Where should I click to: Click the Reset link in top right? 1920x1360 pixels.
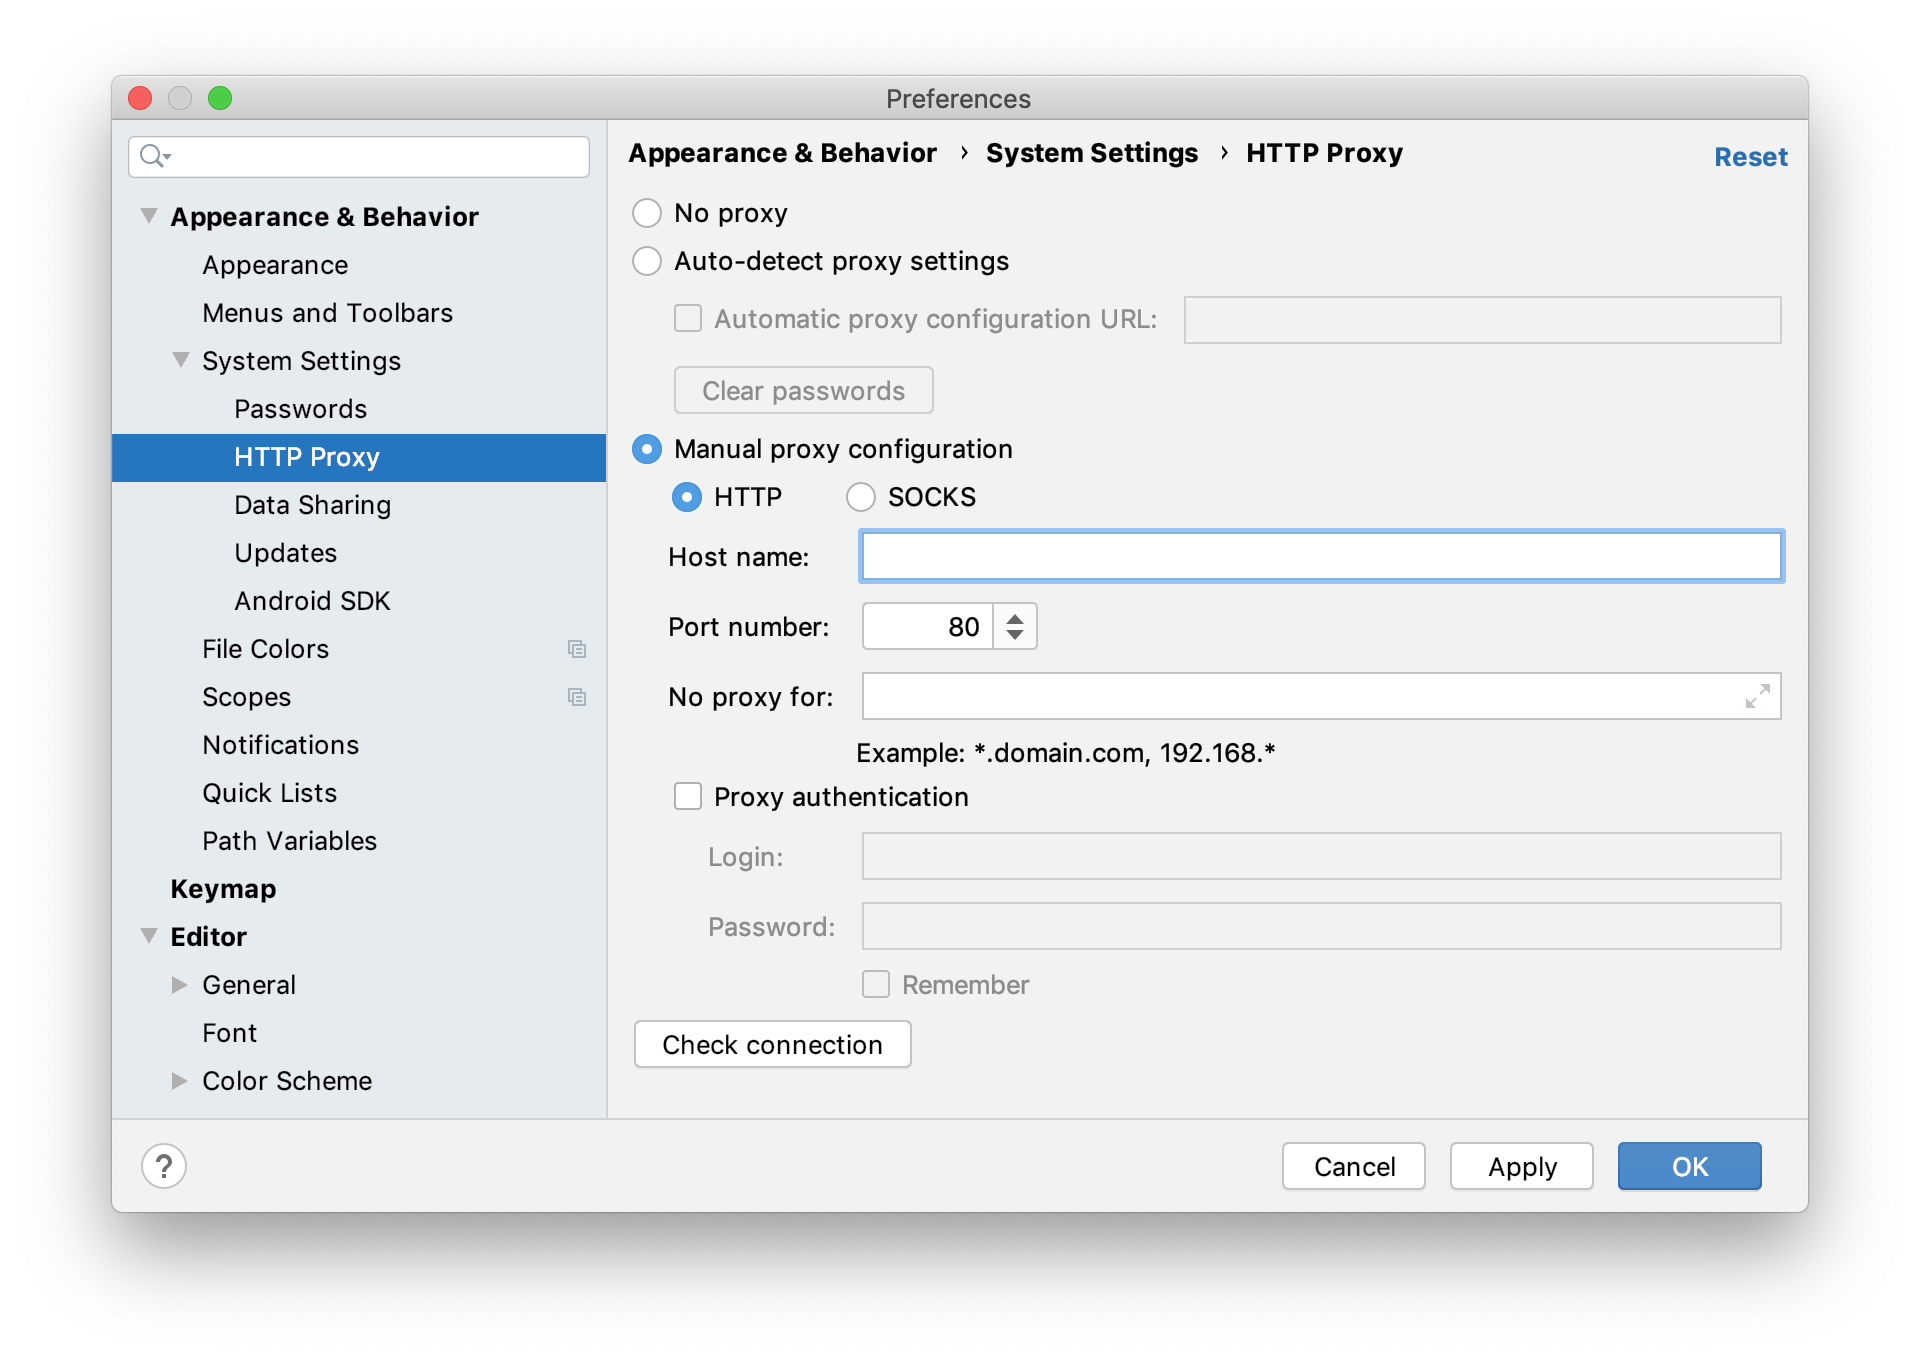(1749, 157)
